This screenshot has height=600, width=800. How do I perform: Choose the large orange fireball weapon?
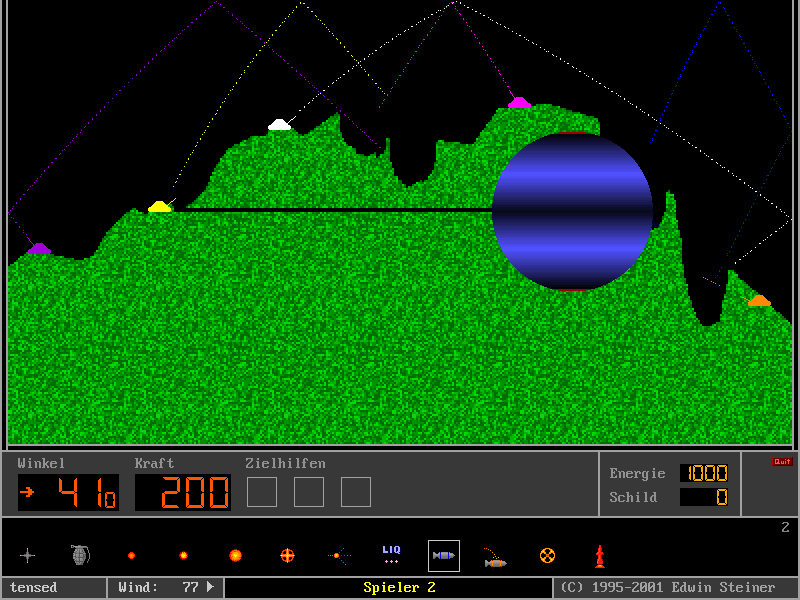(x=235, y=555)
